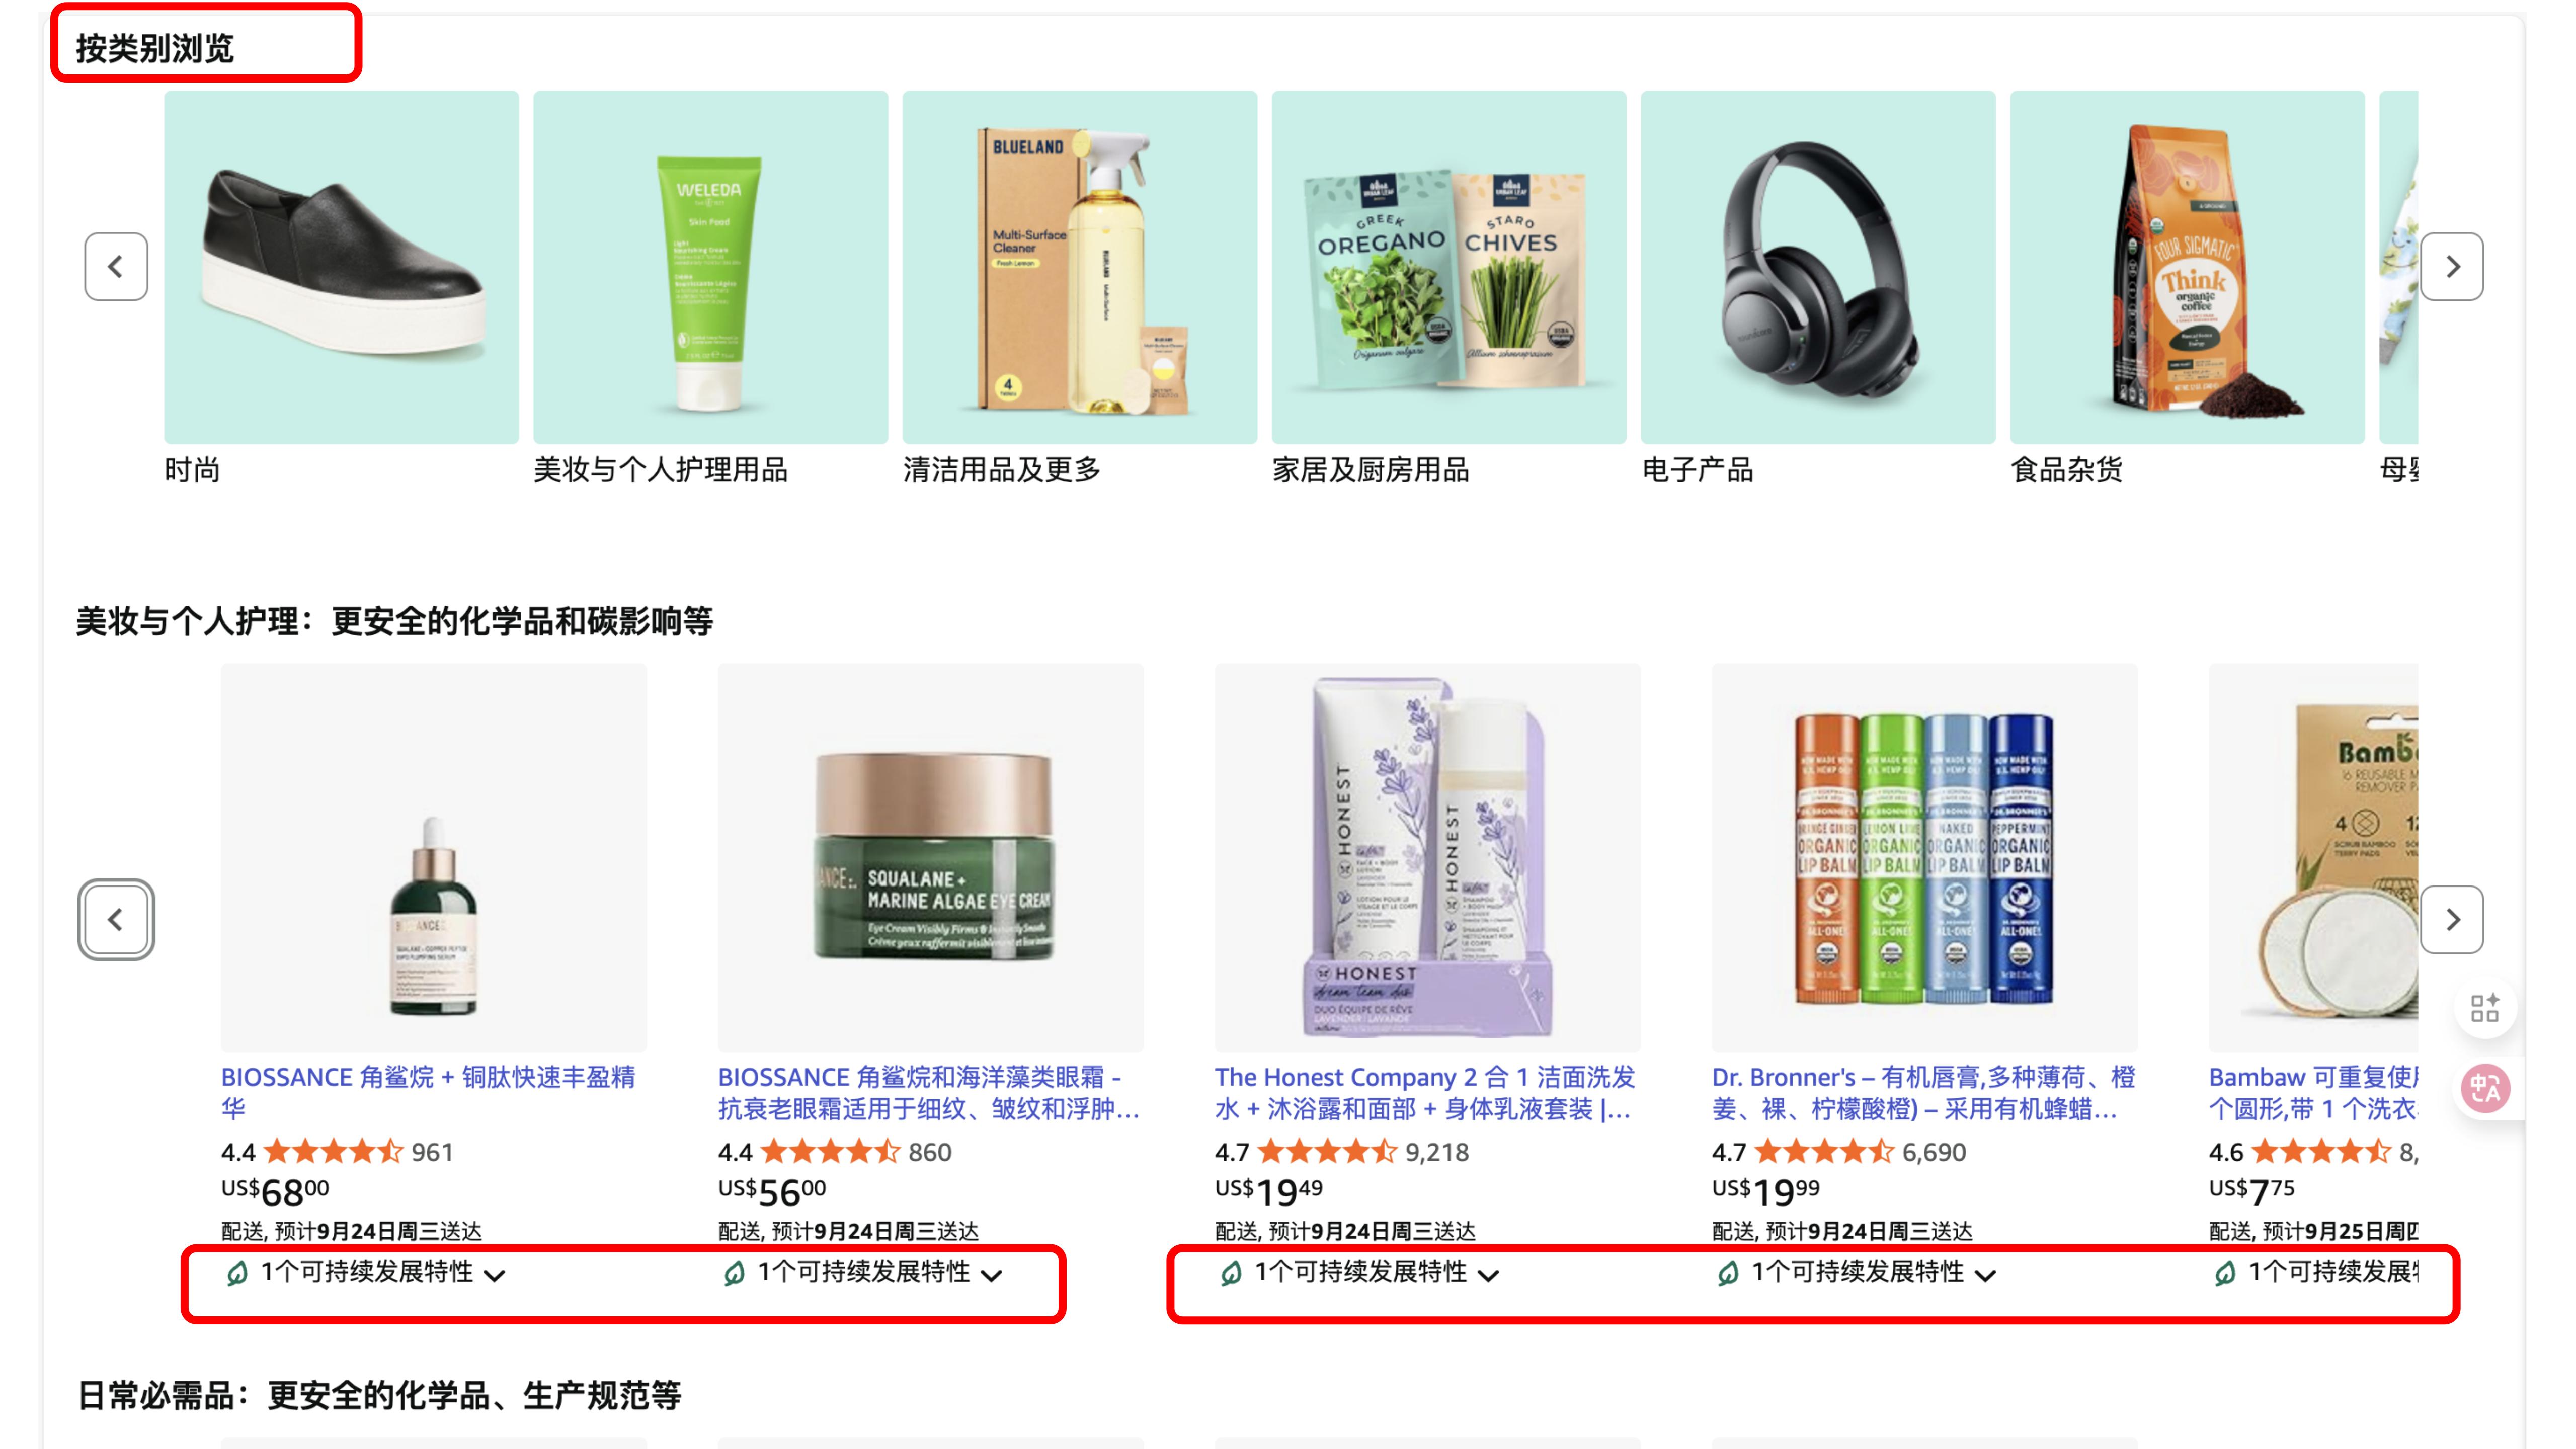Click the category carousel previous arrow
This screenshot has height=1449, width=2576.
(116, 267)
